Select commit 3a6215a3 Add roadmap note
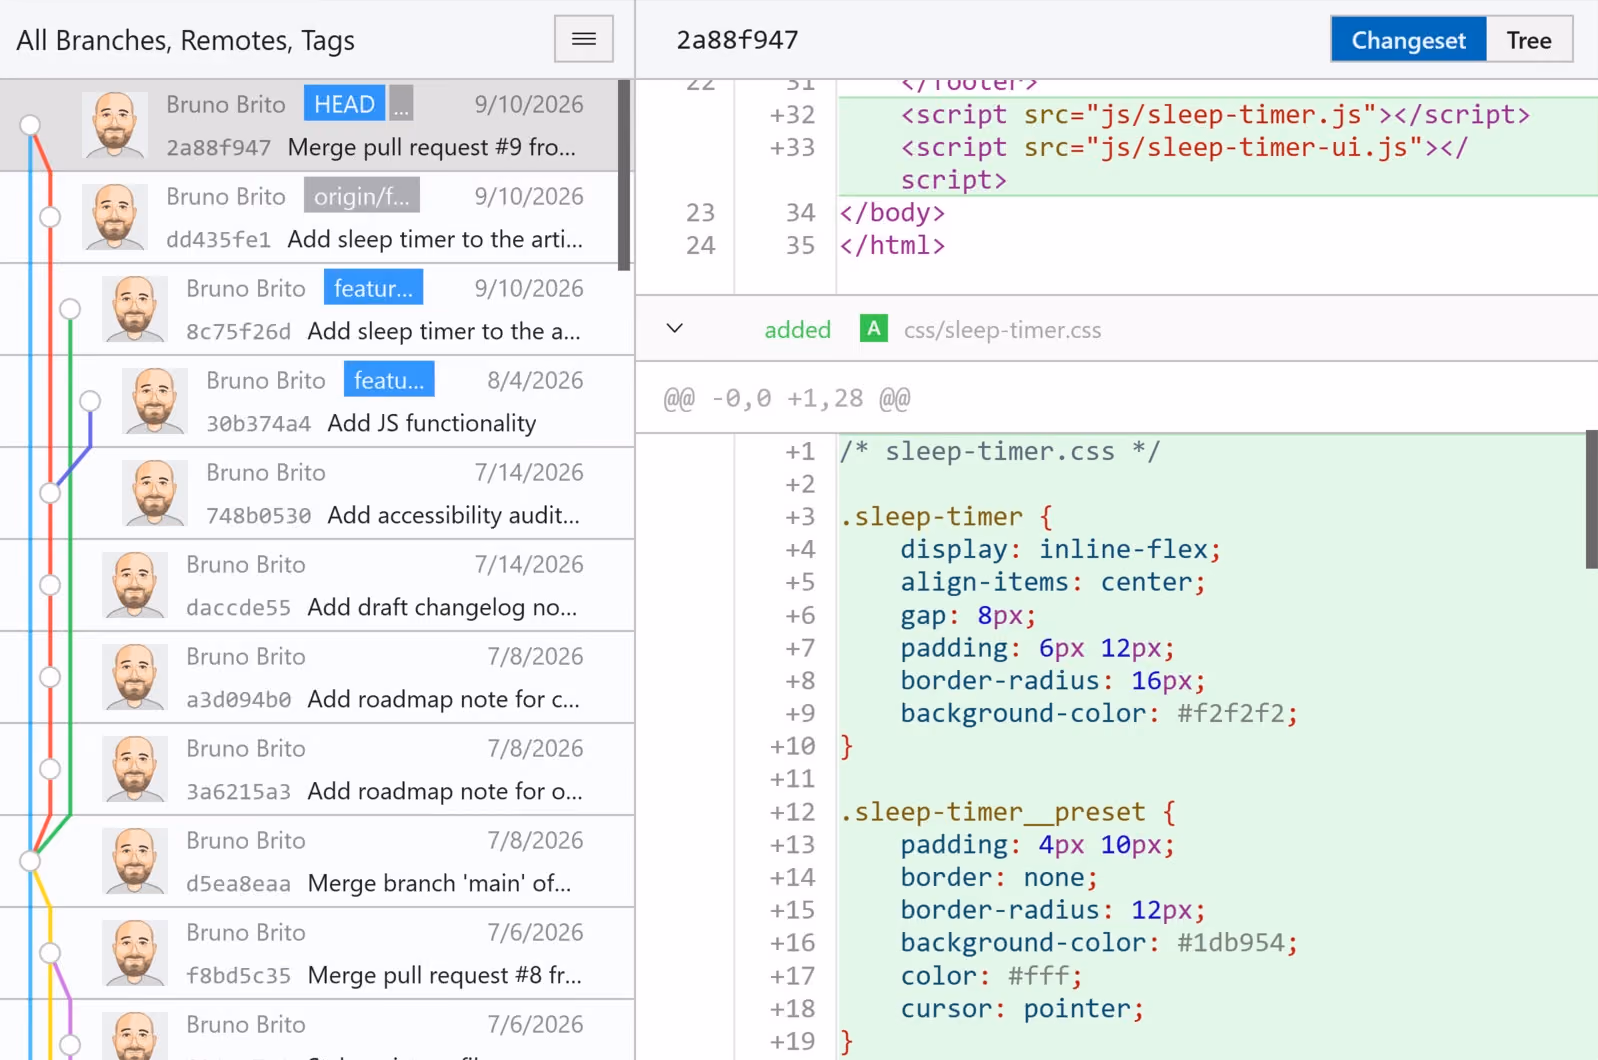This screenshot has width=1598, height=1060. pyautogui.click(x=317, y=769)
